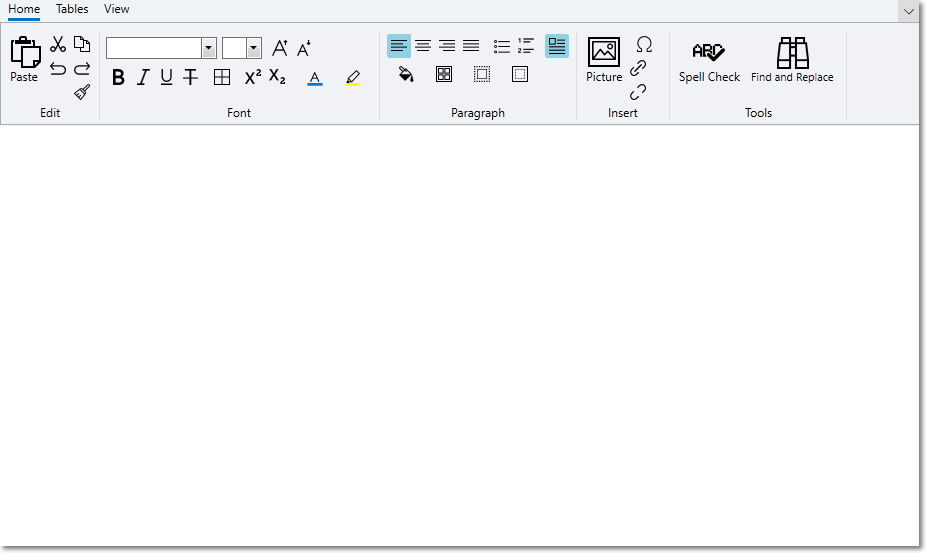This screenshot has height=553, width=926.
Task: Toggle Italic formatting
Action: [x=143, y=77]
